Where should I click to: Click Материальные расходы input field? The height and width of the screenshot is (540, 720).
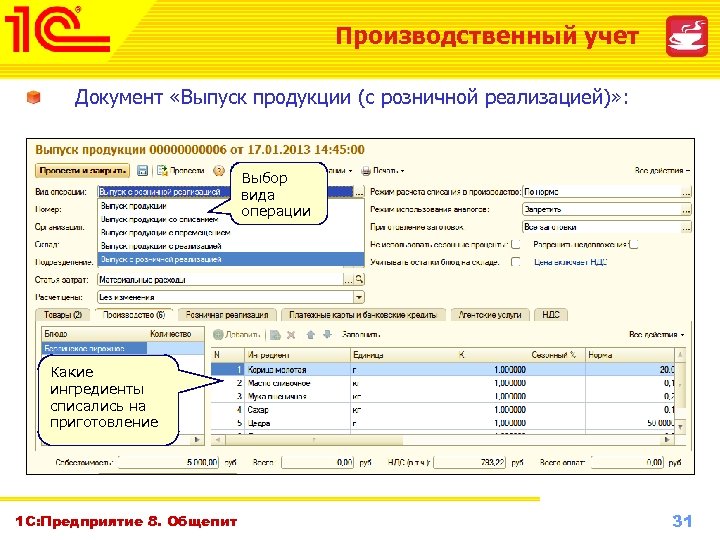pyautogui.click(x=220, y=279)
